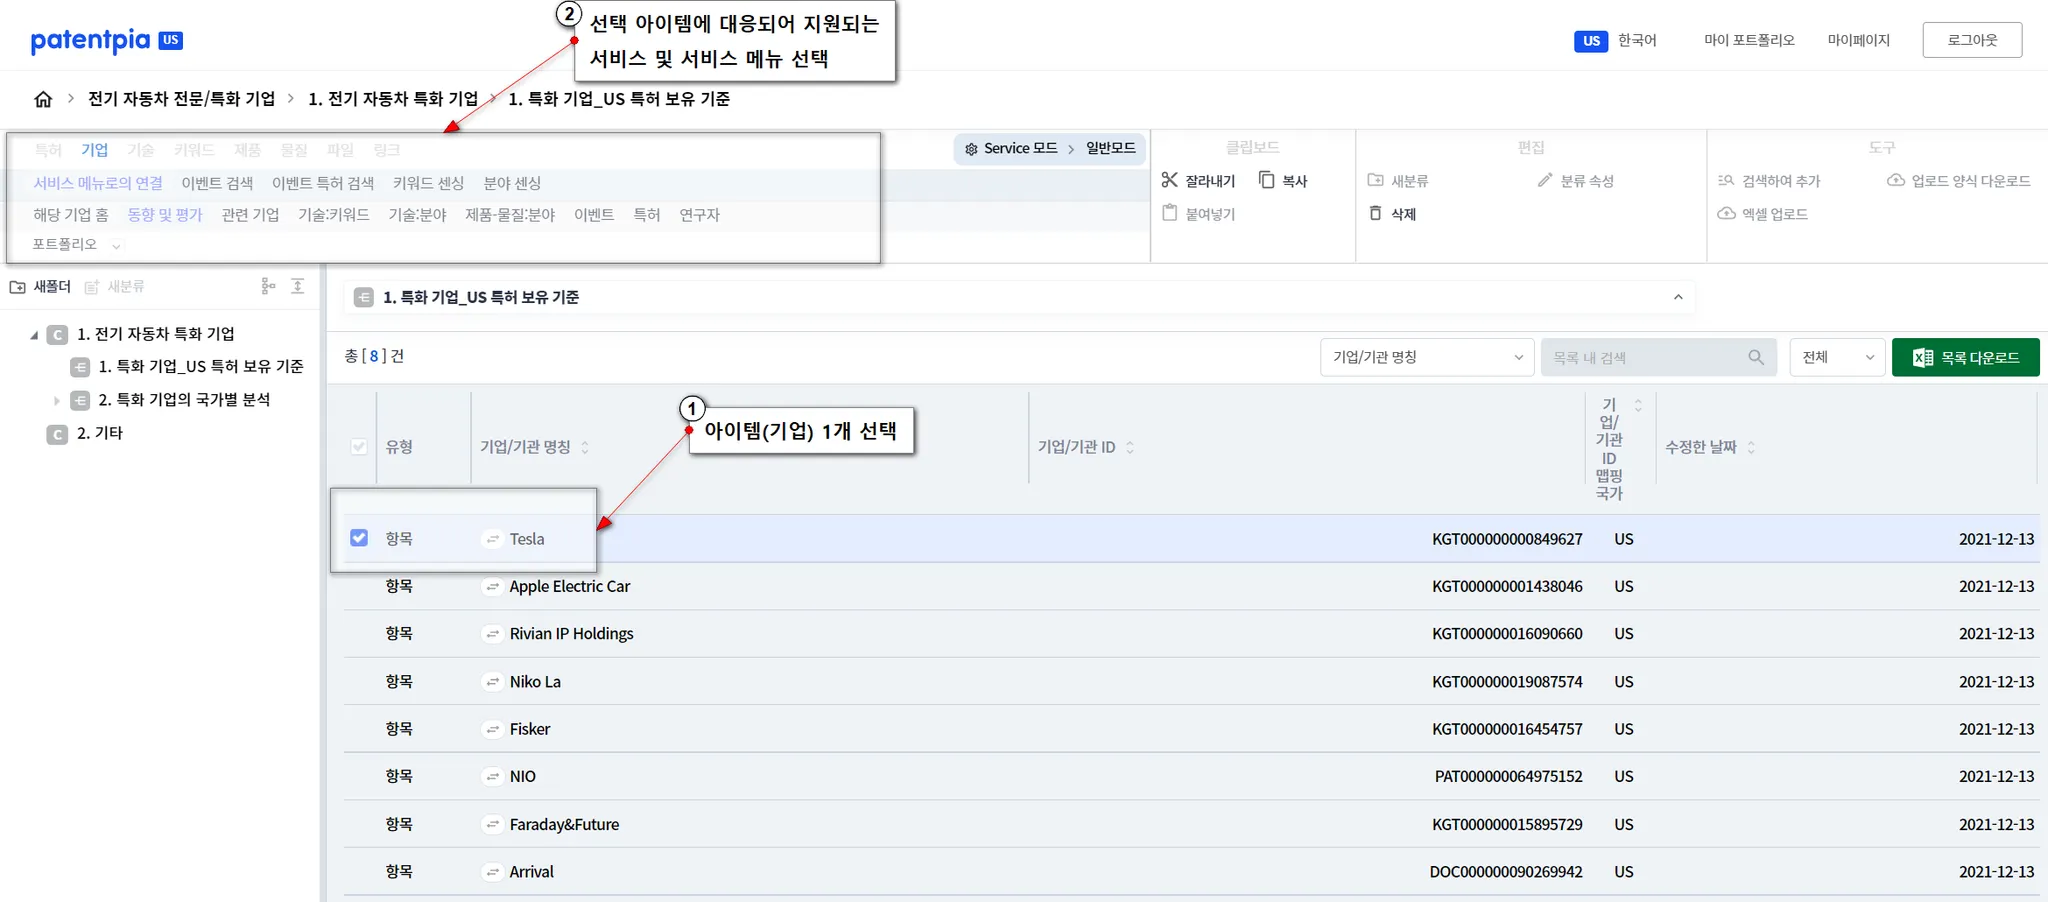Image resolution: width=2048 pixels, height=902 pixels.
Task: Select tree item 2. 기타
Action: click(x=100, y=433)
